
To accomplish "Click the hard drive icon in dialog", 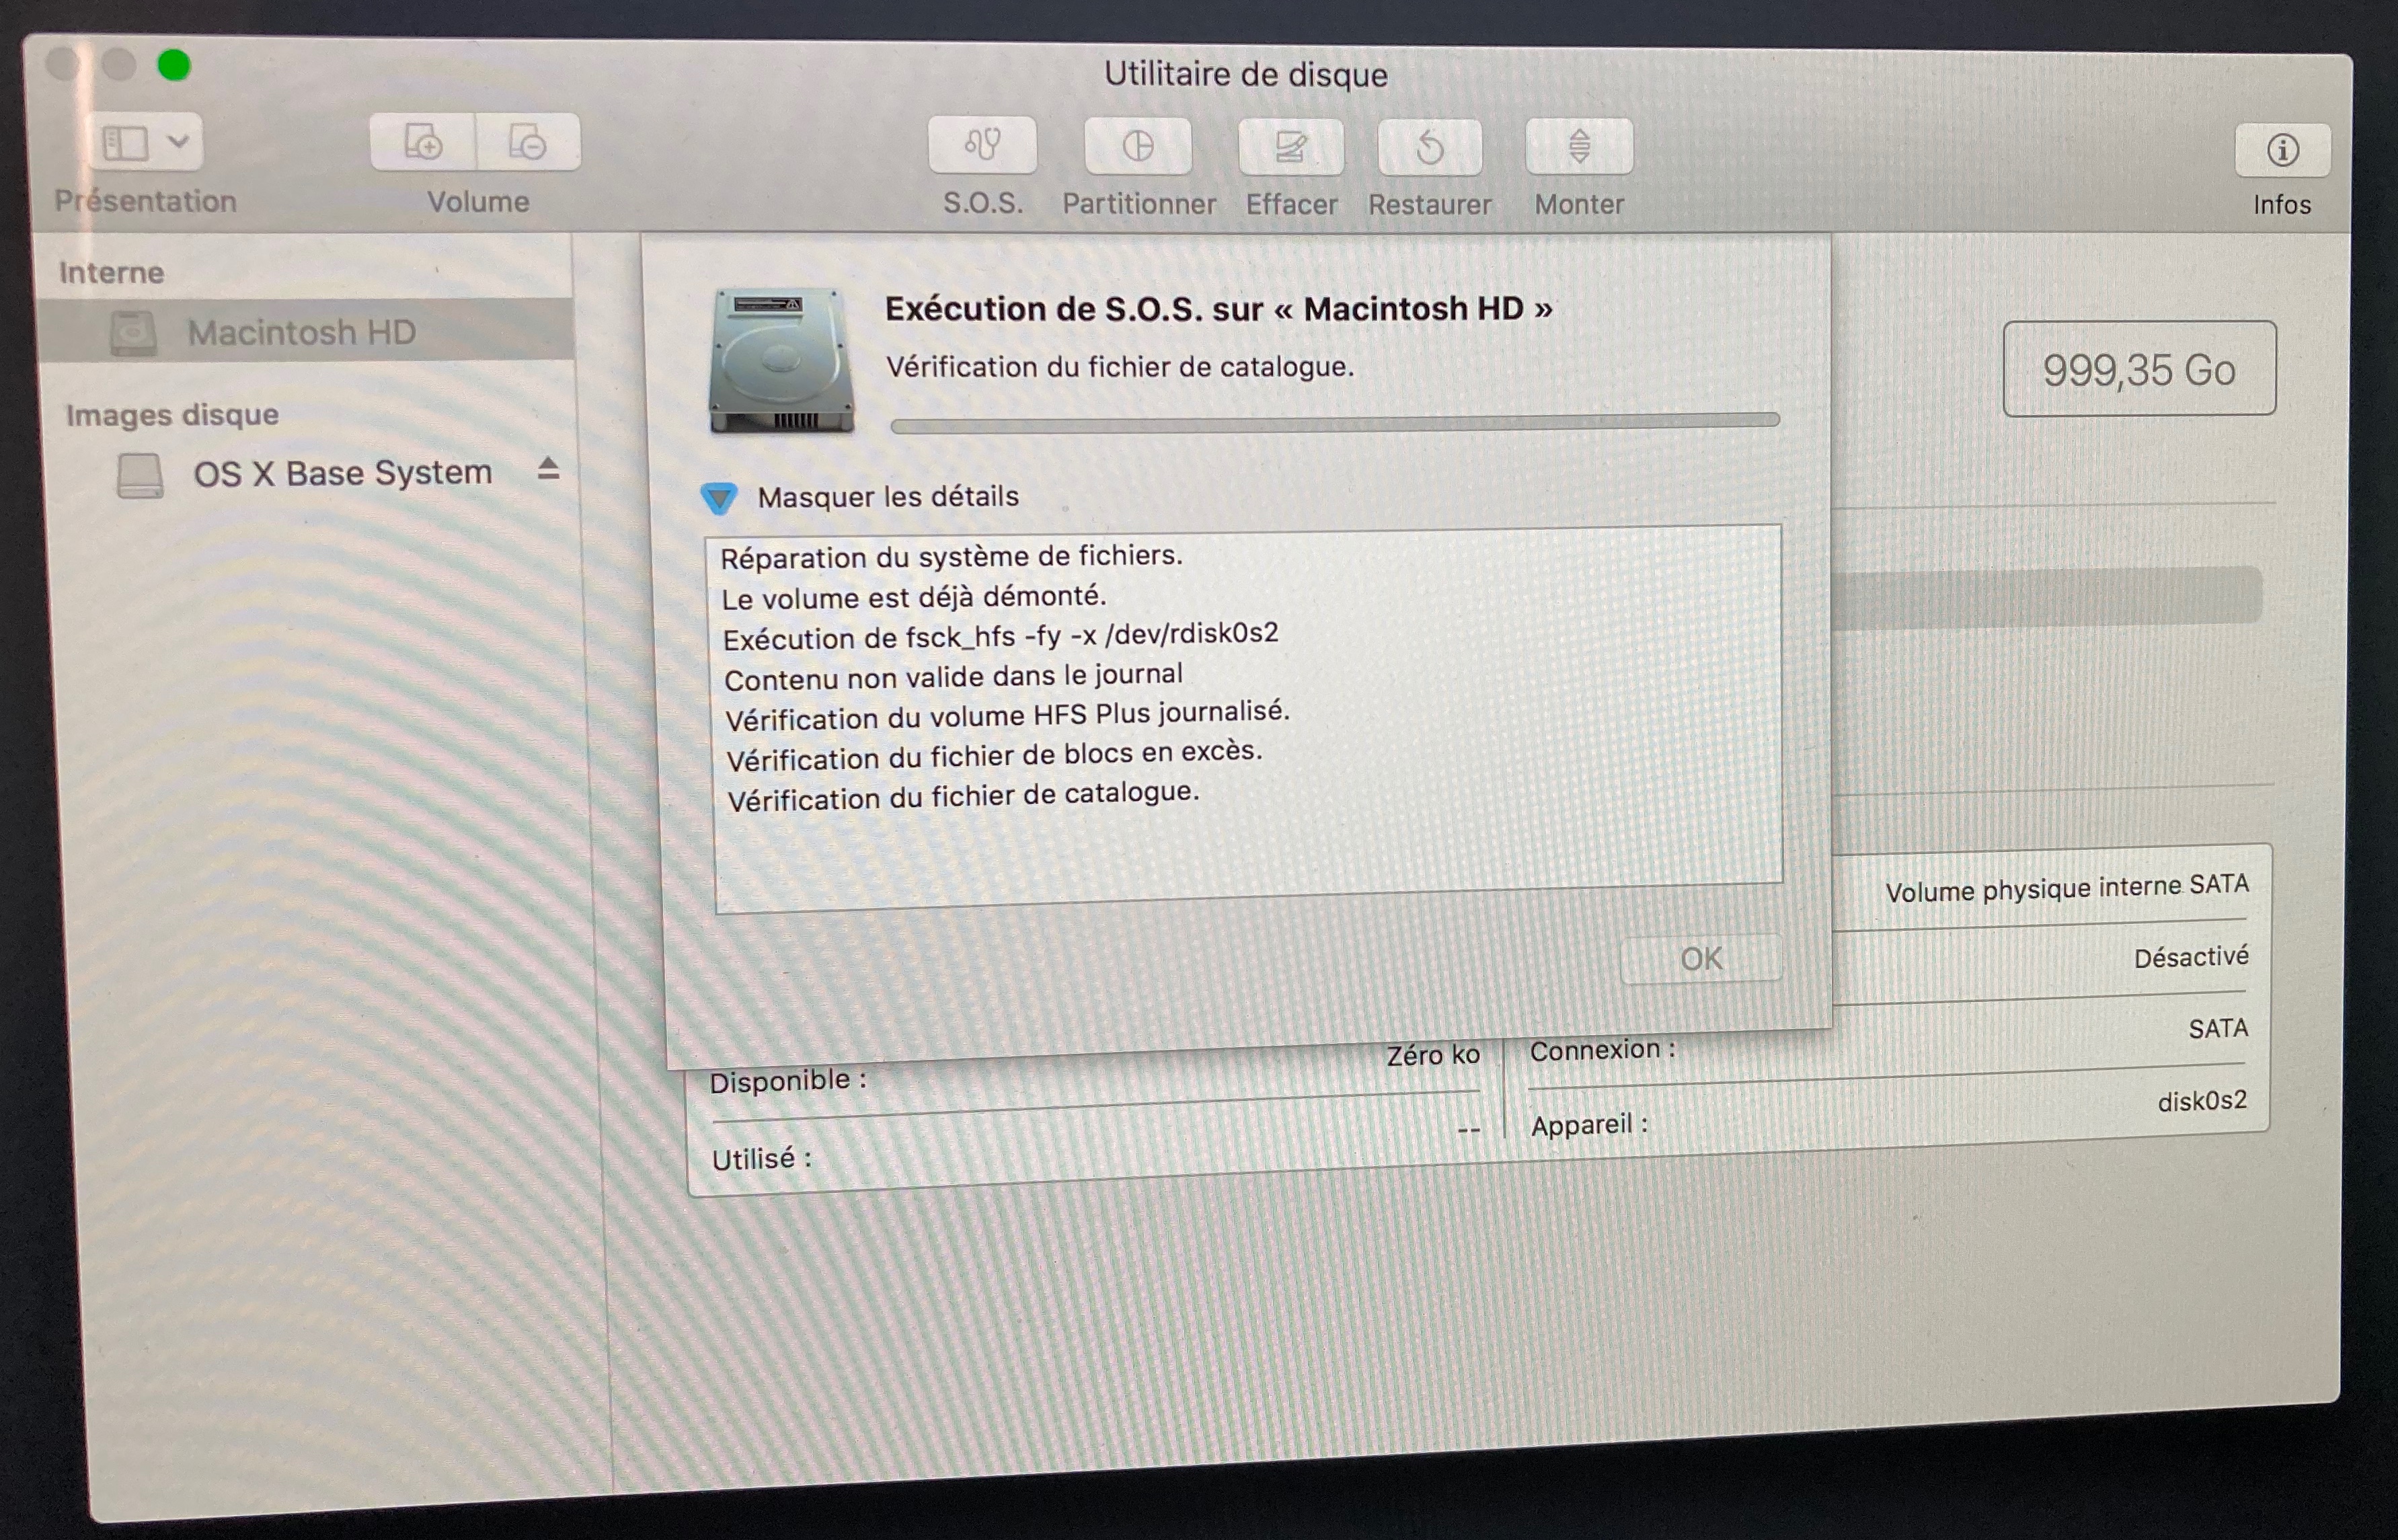I will tap(781, 360).
